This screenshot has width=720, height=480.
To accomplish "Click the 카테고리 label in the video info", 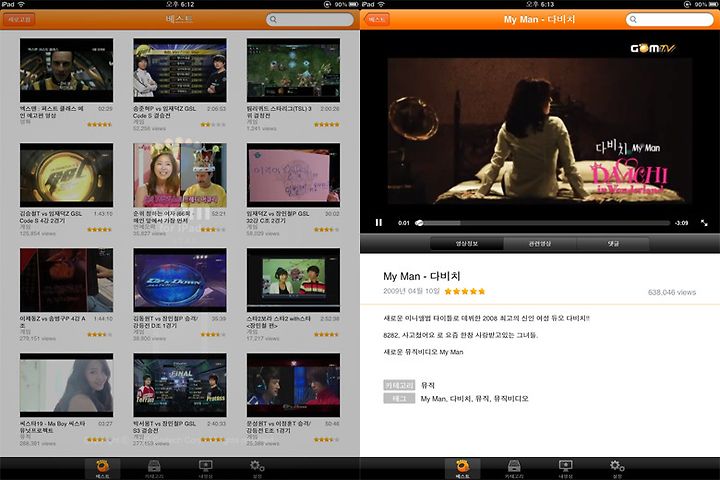I will coord(399,385).
